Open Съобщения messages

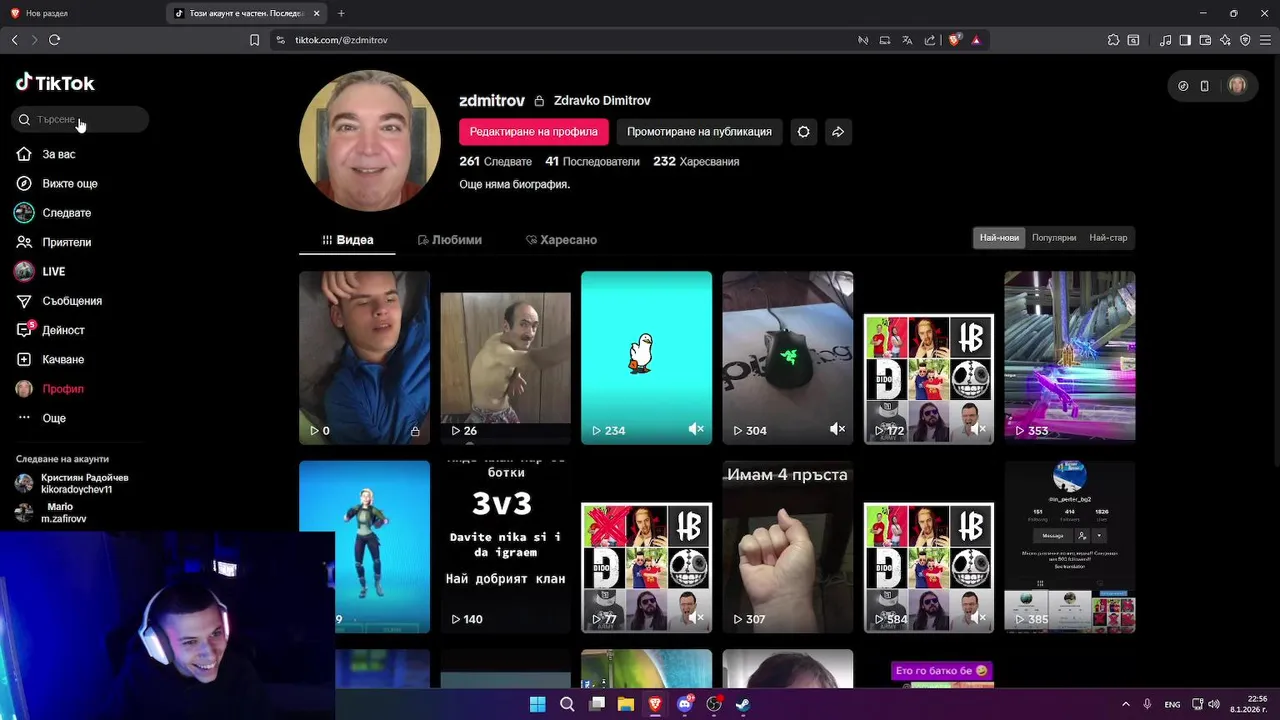click(x=59, y=301)
